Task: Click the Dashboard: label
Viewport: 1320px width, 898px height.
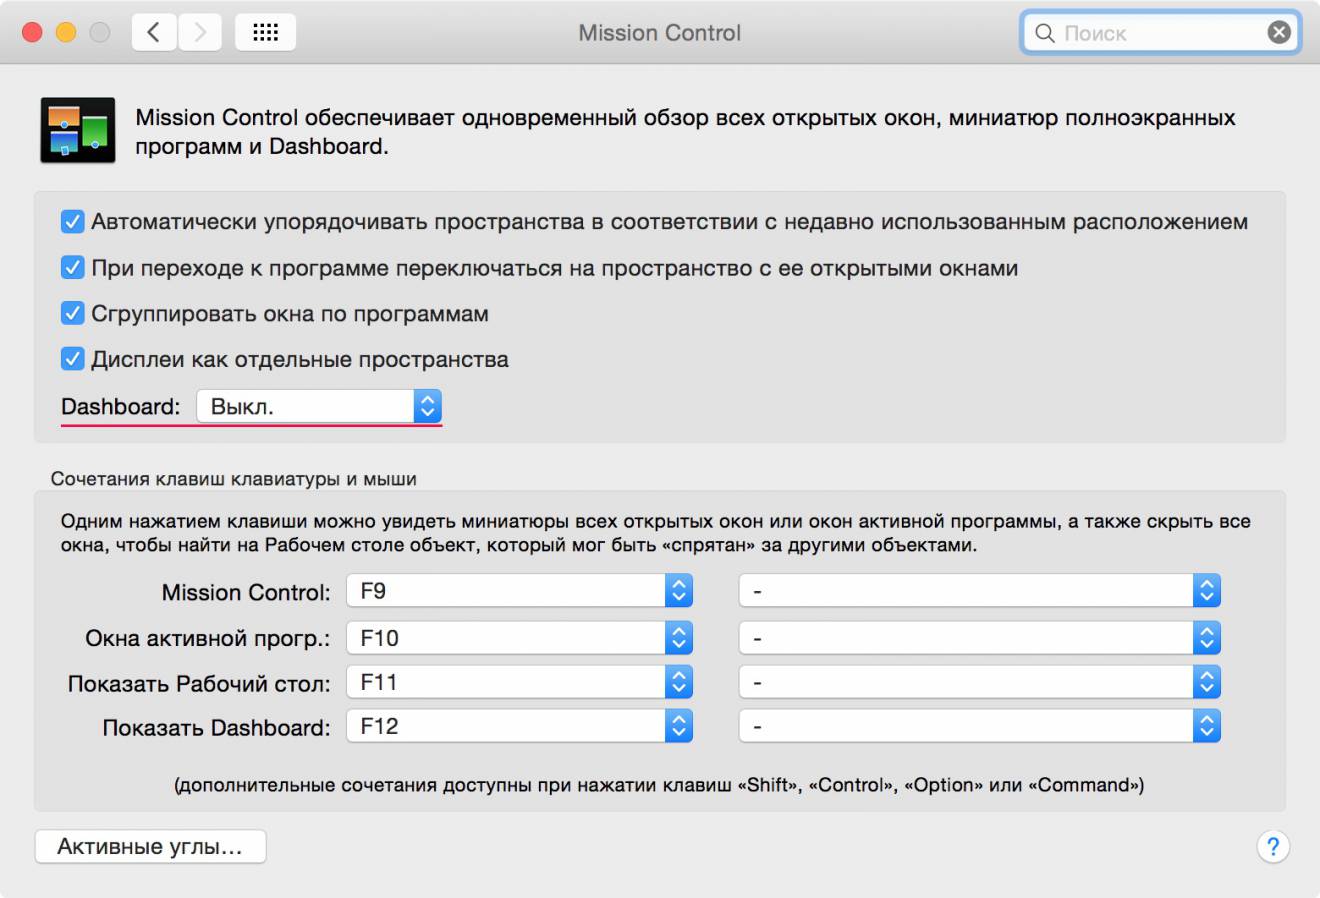Action: pos(121,406)
